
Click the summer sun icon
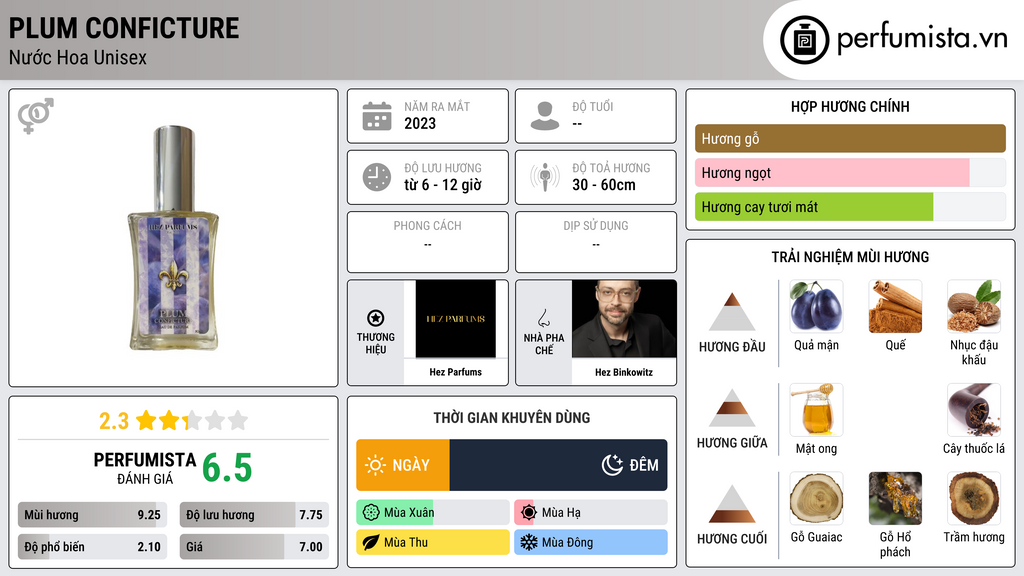point(529,513)
